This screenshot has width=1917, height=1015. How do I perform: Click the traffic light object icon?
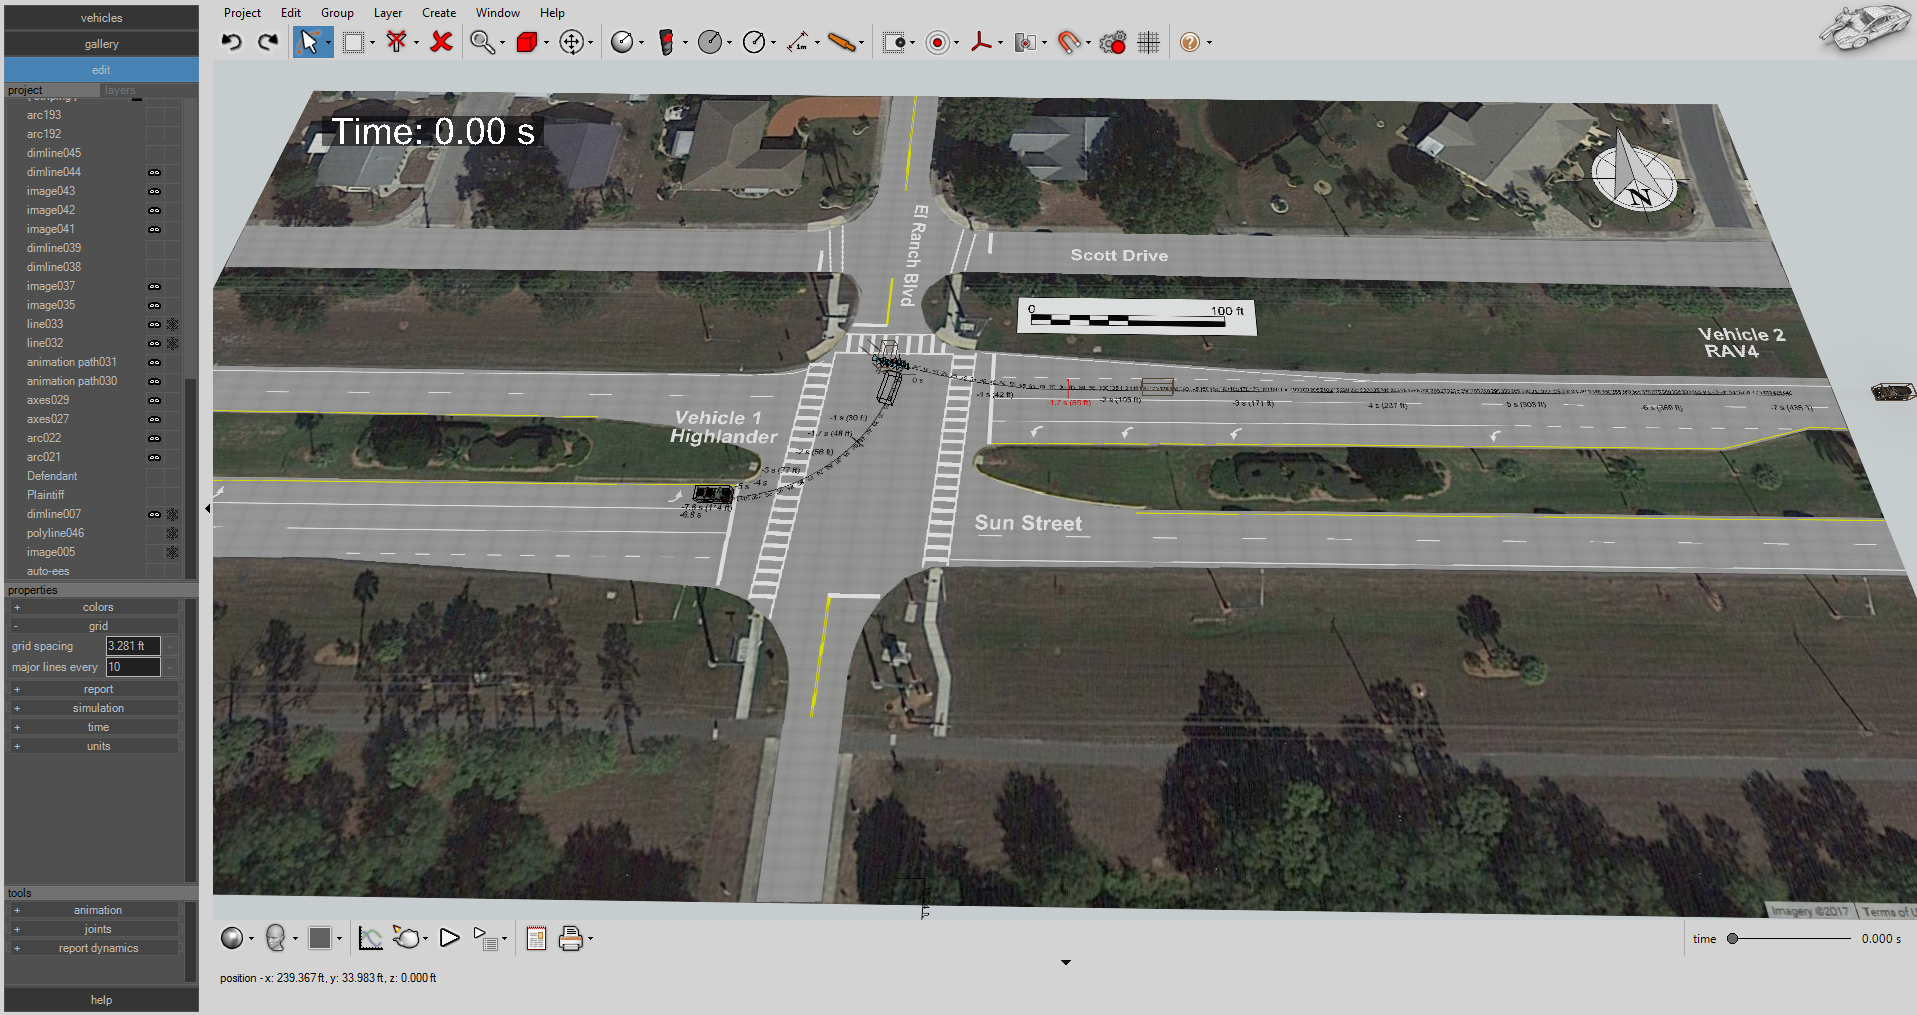click(x=666, y=42)
